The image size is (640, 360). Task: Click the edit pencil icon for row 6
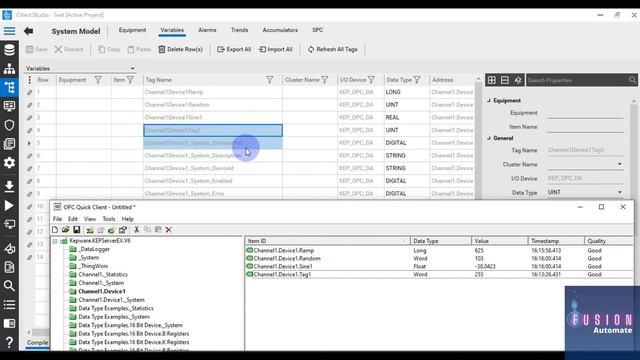29,156
